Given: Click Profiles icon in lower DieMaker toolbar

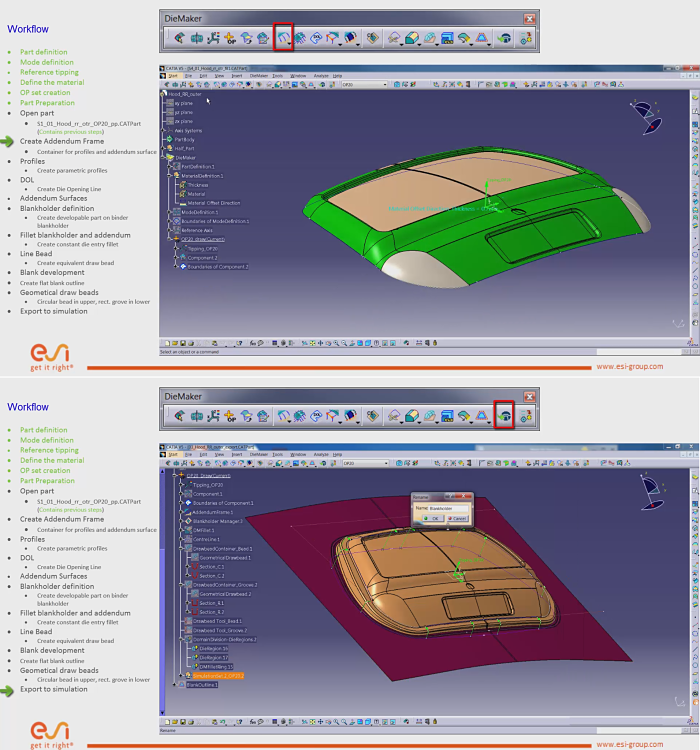Looking at the screenshot, I should tap(300, 416).
